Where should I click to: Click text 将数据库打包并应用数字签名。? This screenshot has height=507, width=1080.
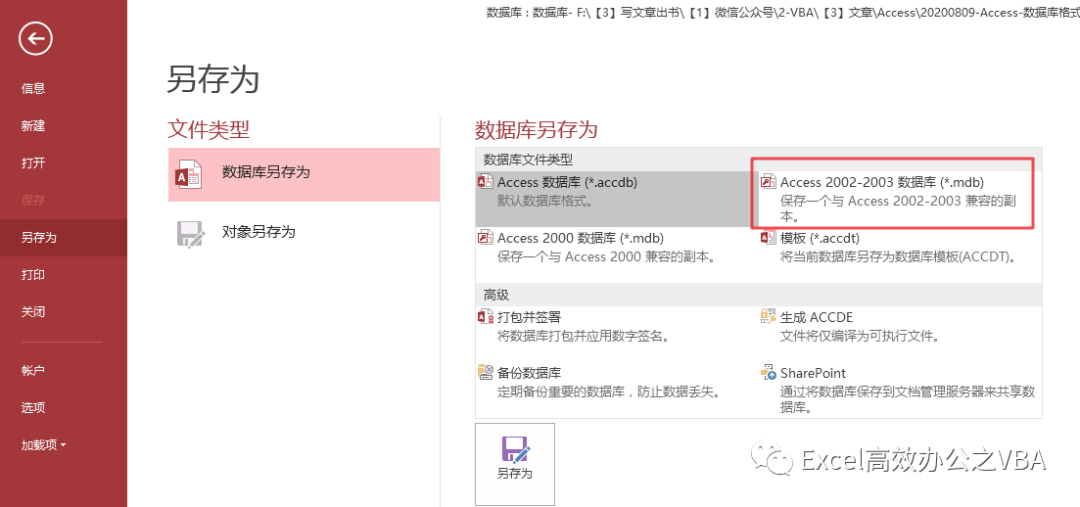(x=584, y=337)
